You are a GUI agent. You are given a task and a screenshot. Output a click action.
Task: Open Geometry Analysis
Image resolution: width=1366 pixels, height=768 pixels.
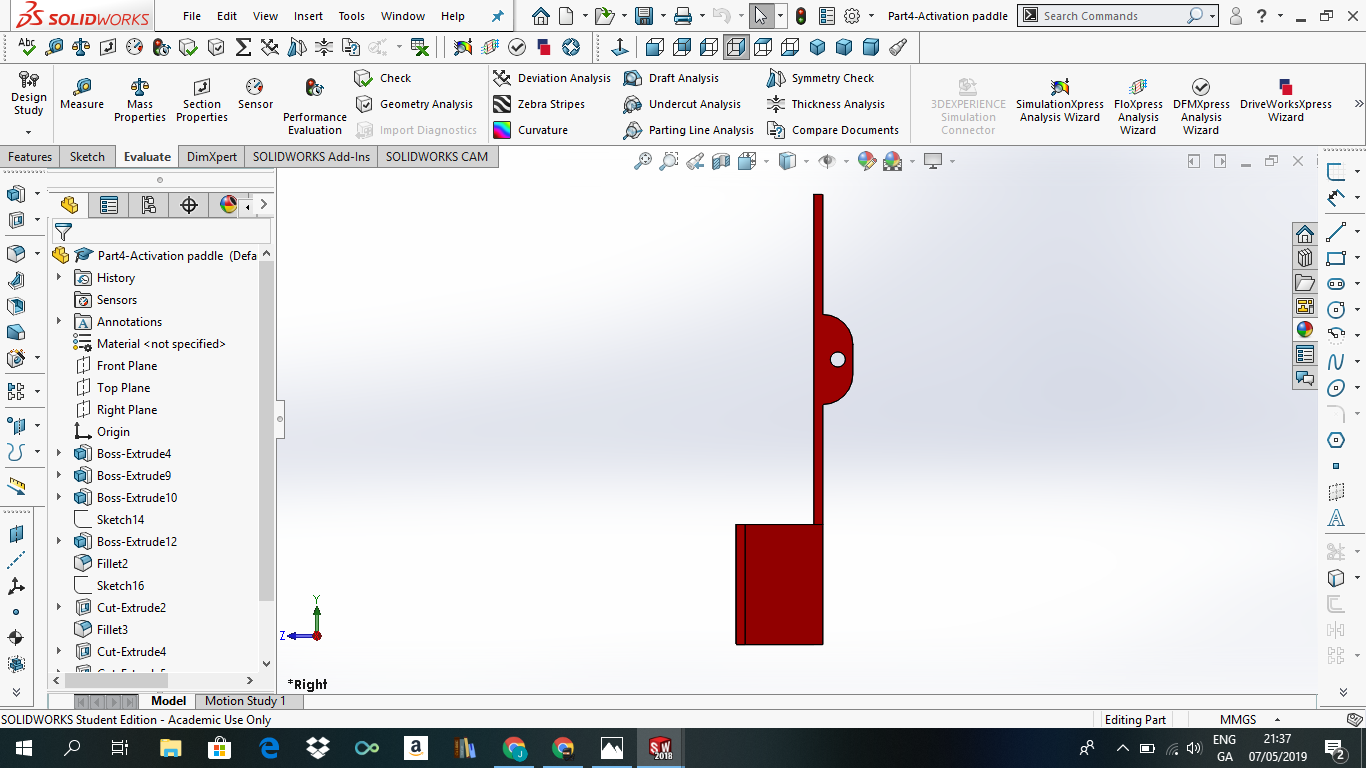[414, 104]
